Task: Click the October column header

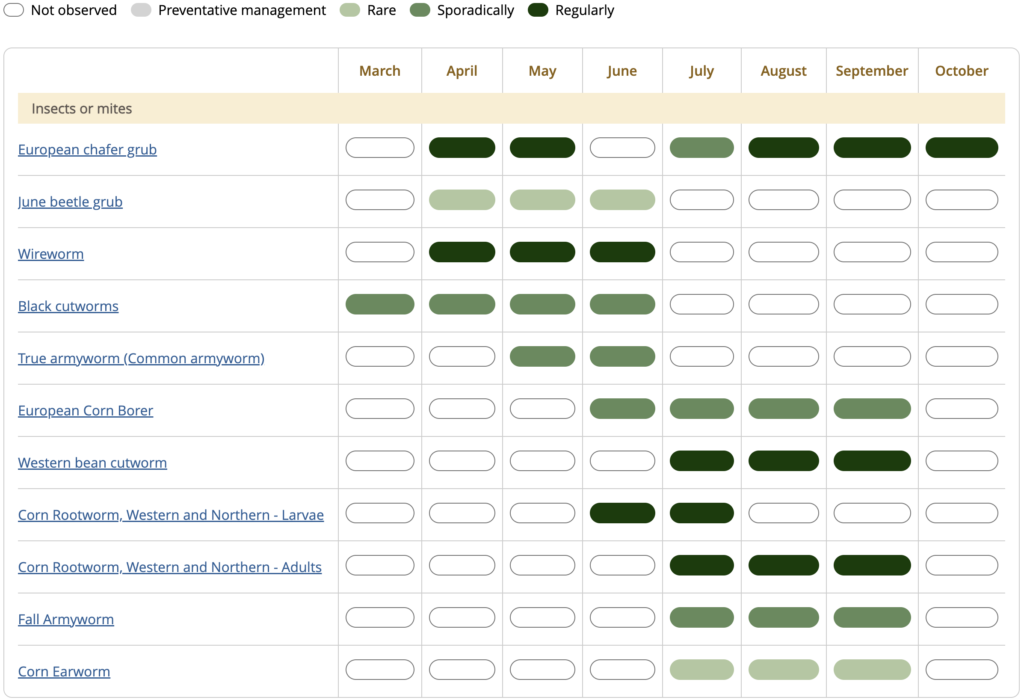Action: pyautogui.click(x=961, y=71)
